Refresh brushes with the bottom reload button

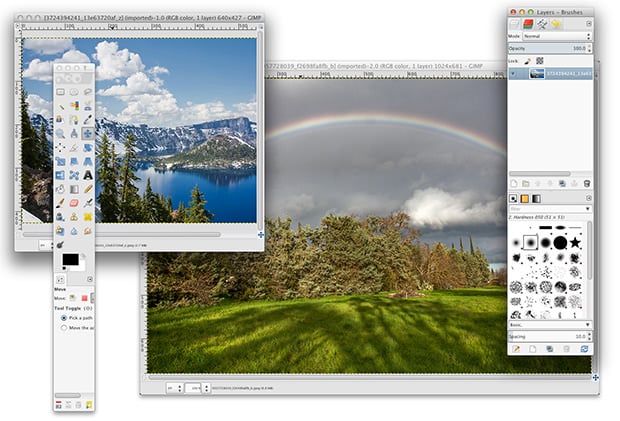tap(584, 349)
